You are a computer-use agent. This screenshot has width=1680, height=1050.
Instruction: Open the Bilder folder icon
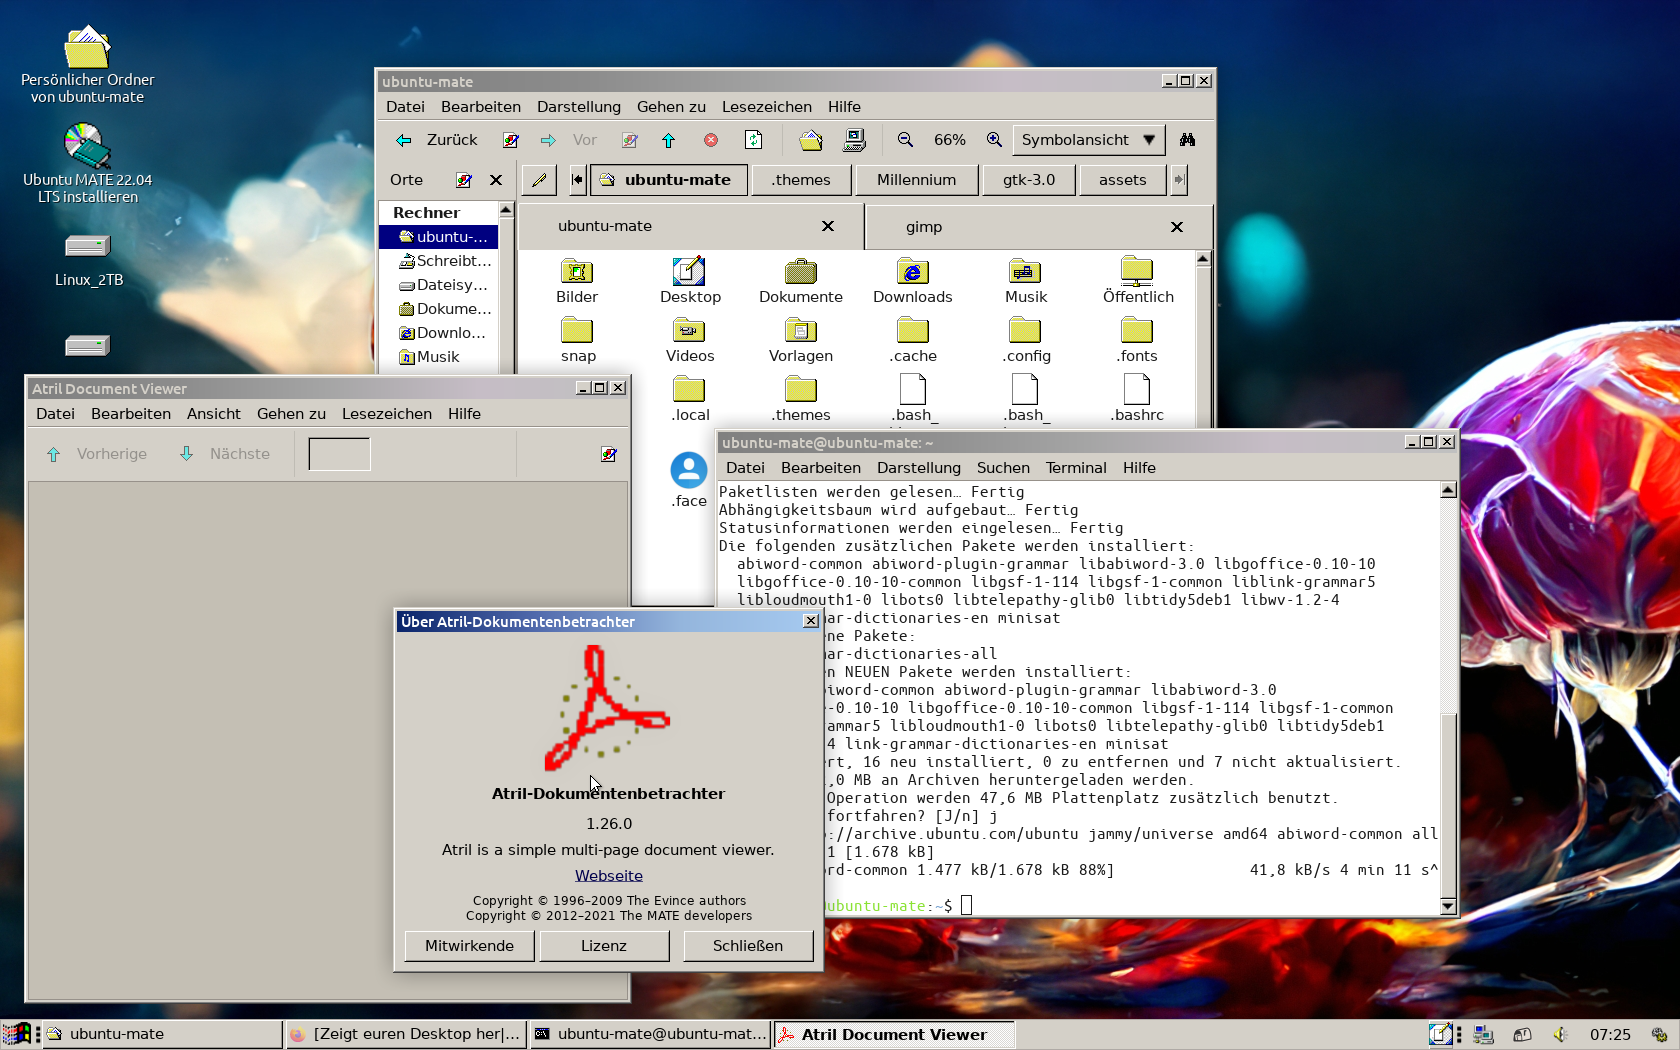click(577, 271)
